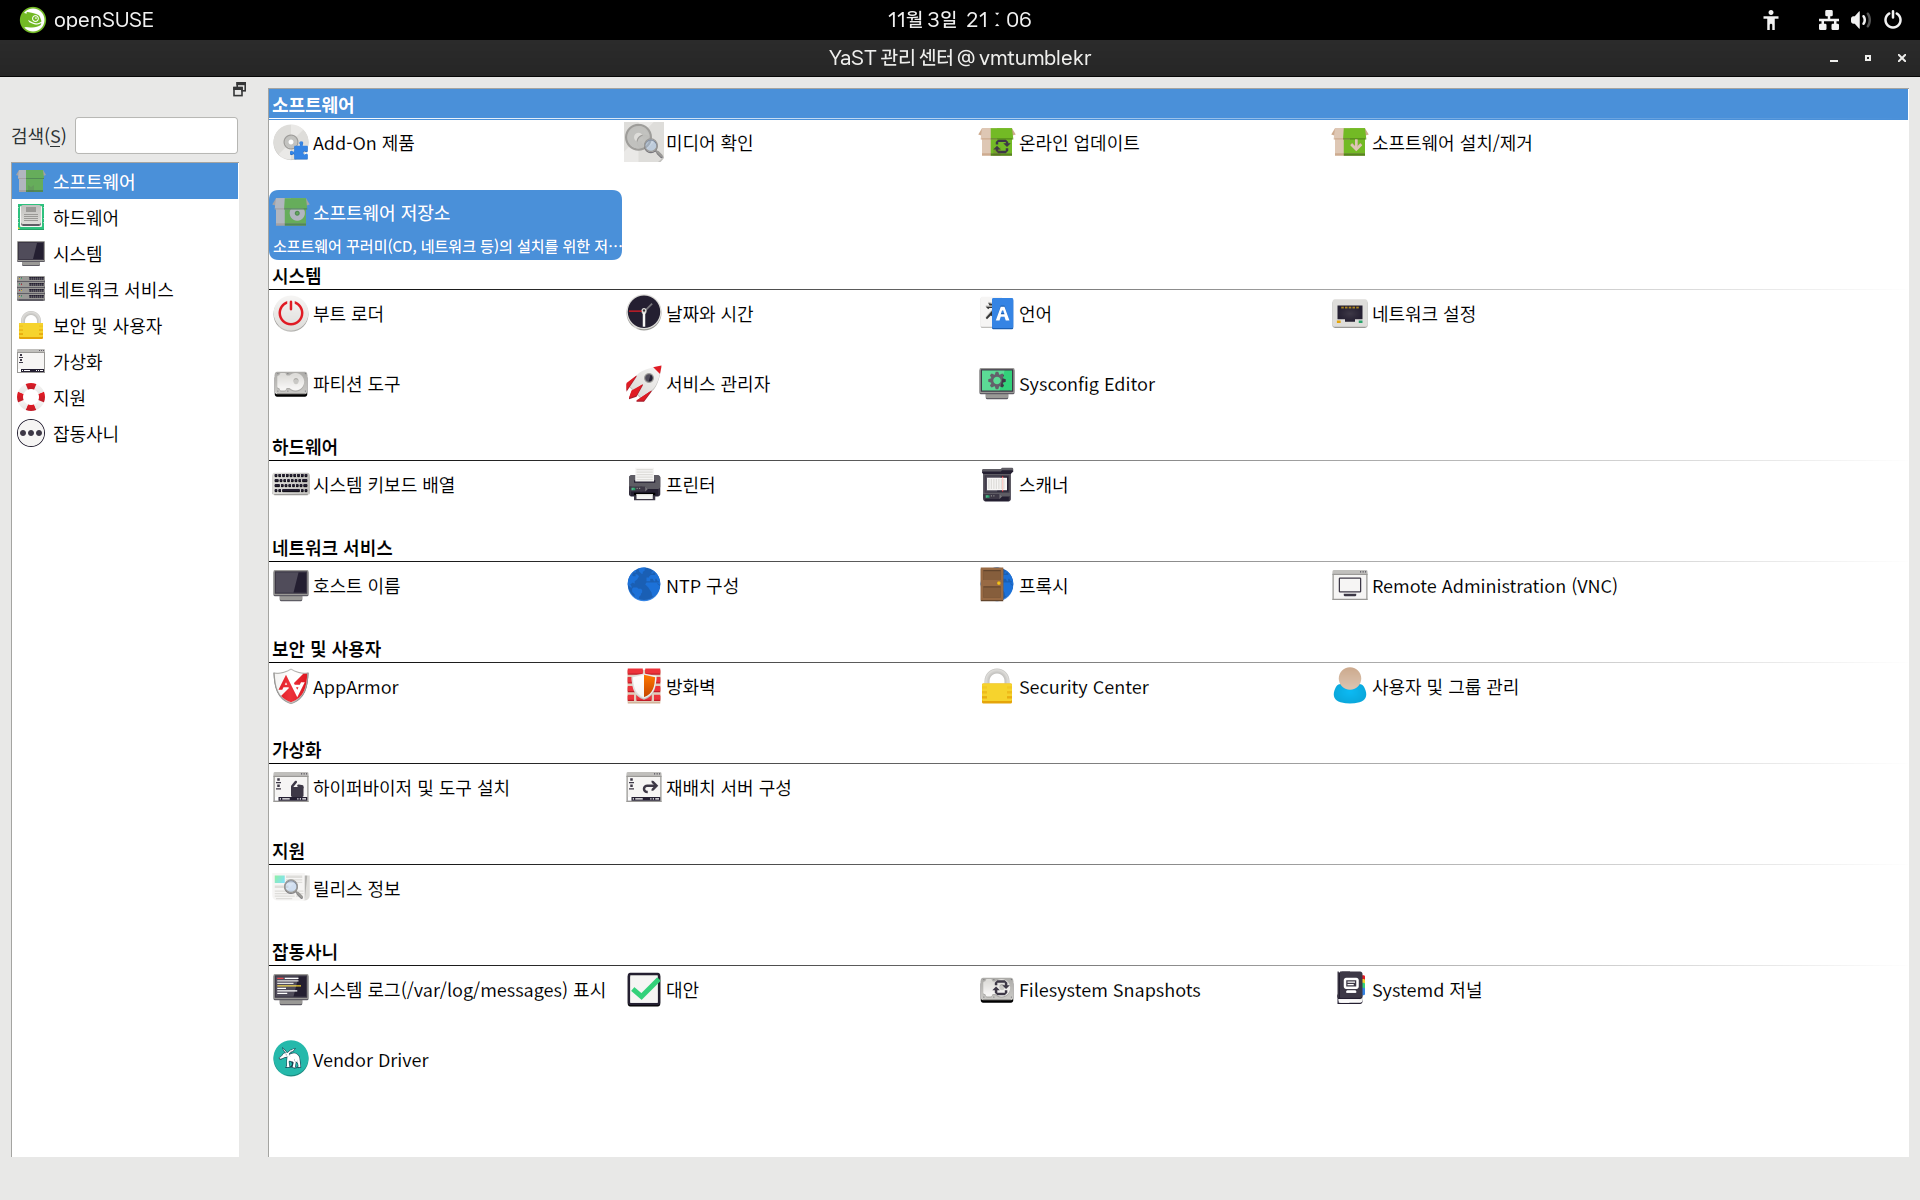
Task: Open the AppArmor configuration icon
Action: pyautogui.click(x=290, y=687)
